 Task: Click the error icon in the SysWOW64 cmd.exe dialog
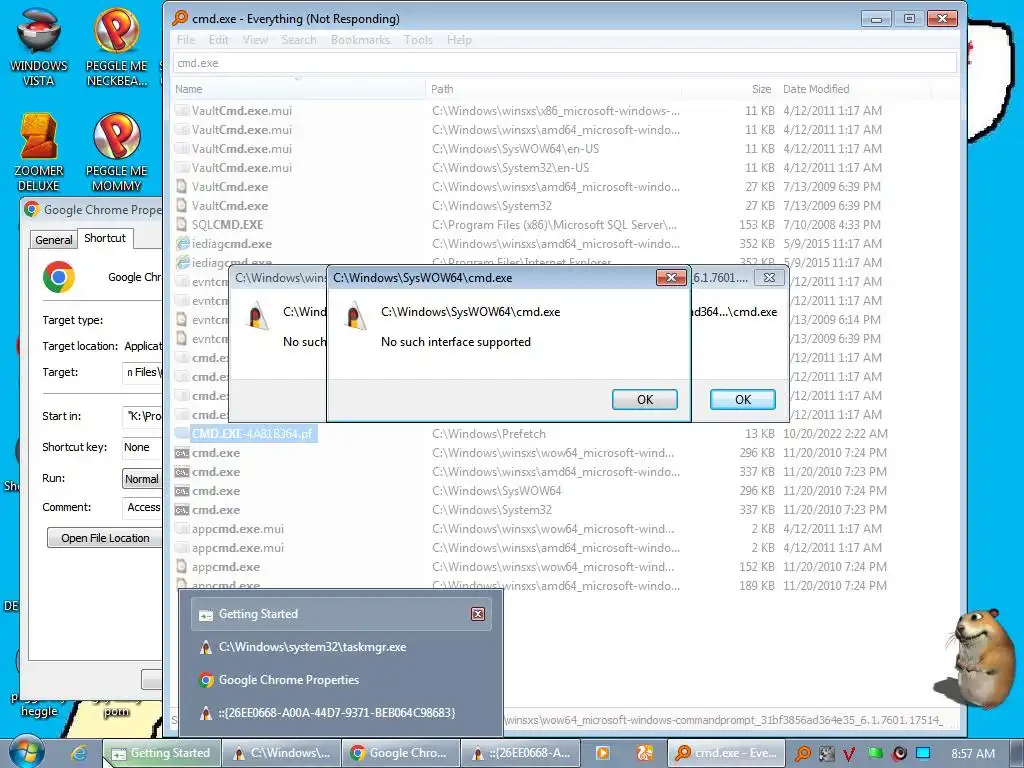(355, 315)
